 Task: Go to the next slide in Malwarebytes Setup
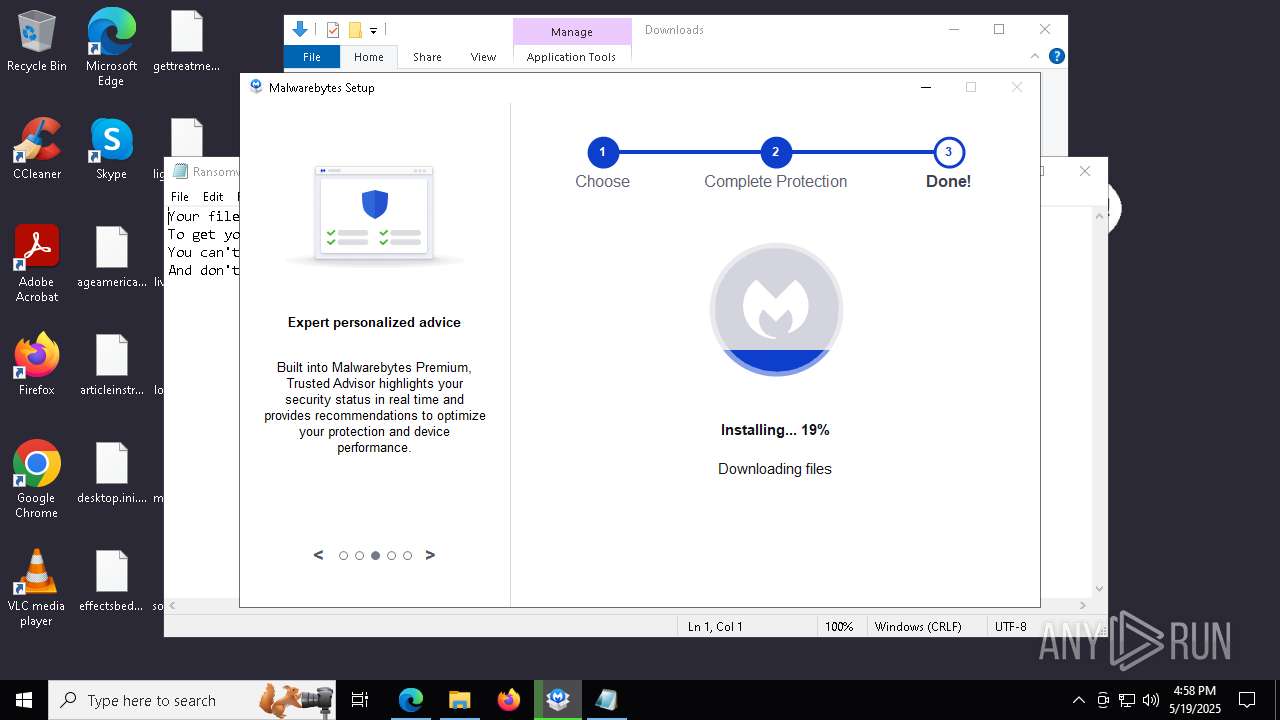[x=430, y=555]
